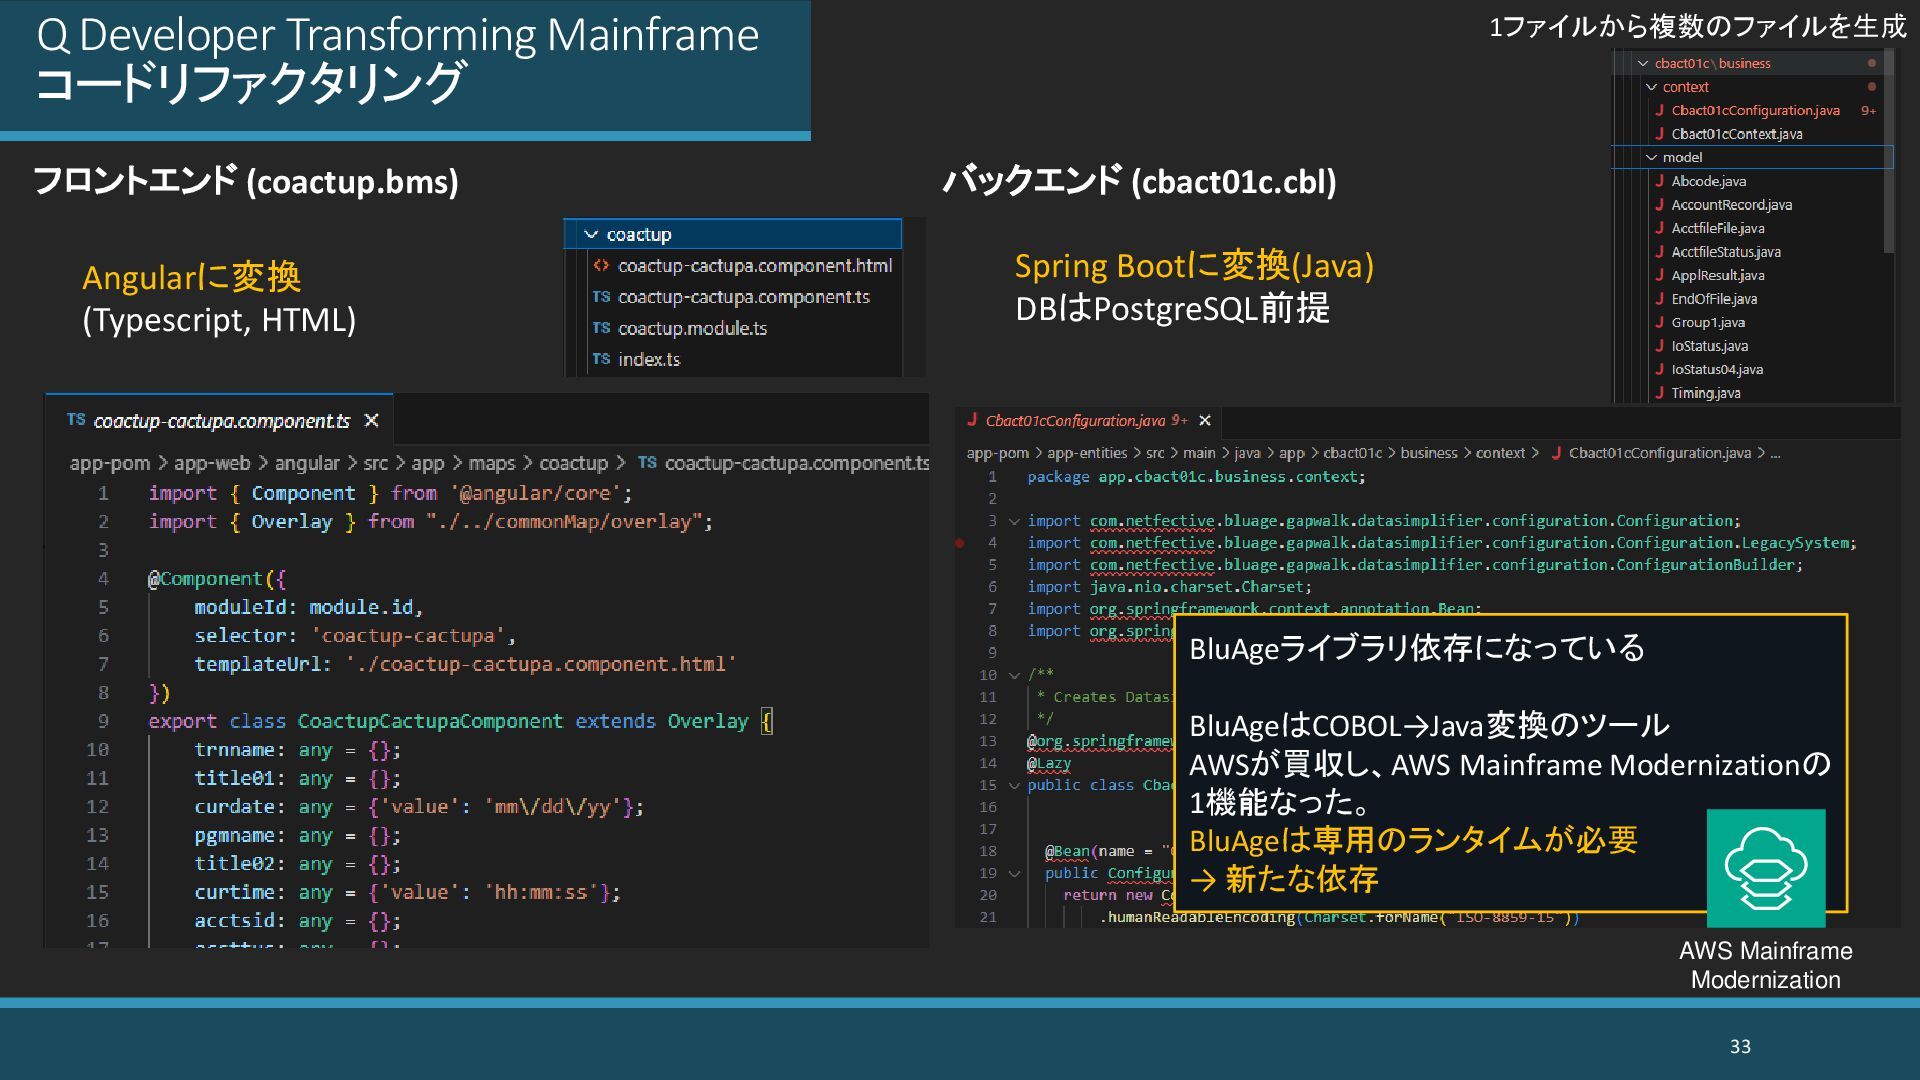The height and width of the screenshot is (1080, 1920).
Task: Click the Java icon next to Cbact01cContext.java
Action: pos(1659,134)
